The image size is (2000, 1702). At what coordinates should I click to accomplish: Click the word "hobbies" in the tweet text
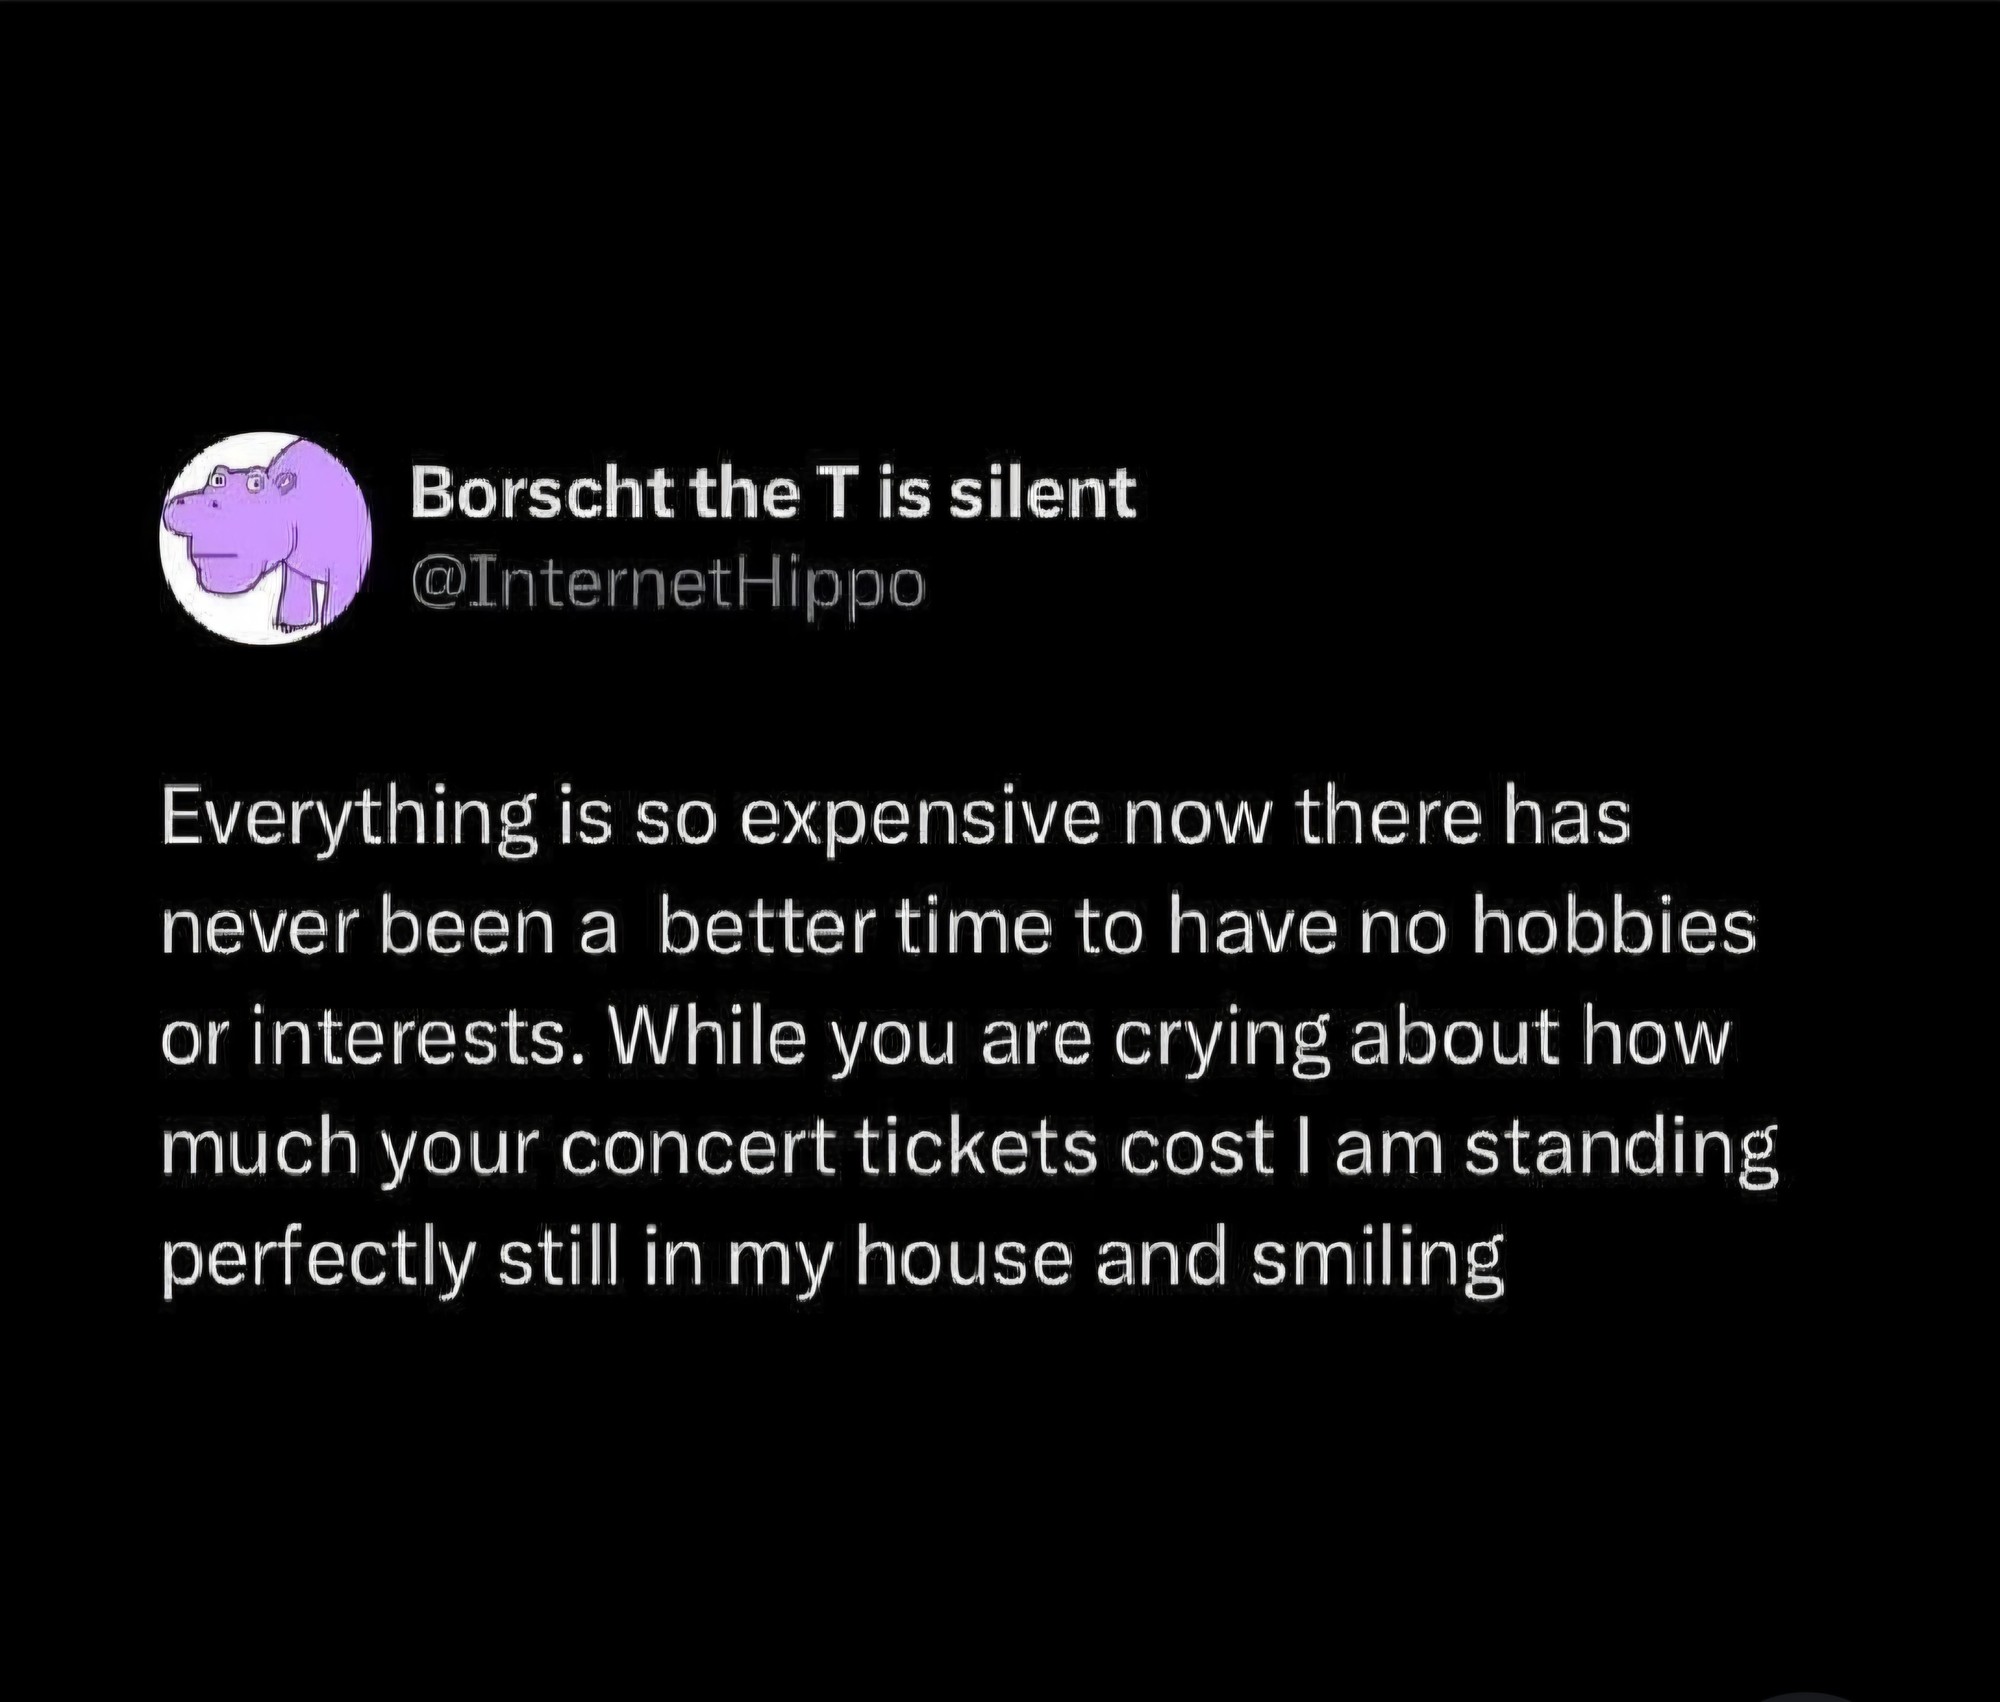point(1613,927)
